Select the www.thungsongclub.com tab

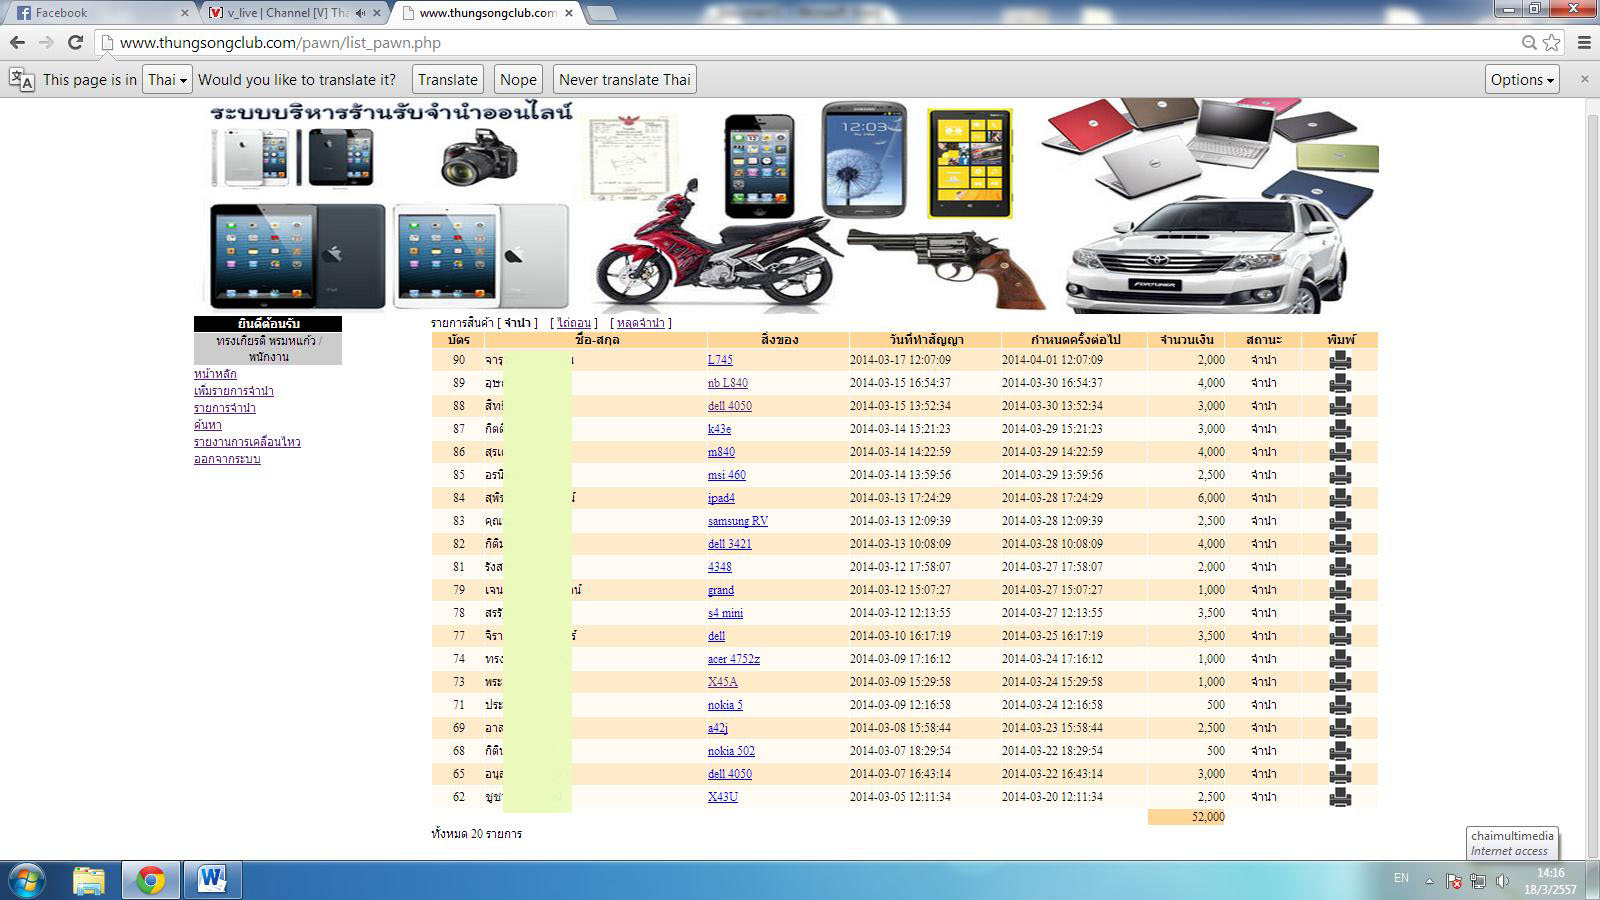click(487, 13)
